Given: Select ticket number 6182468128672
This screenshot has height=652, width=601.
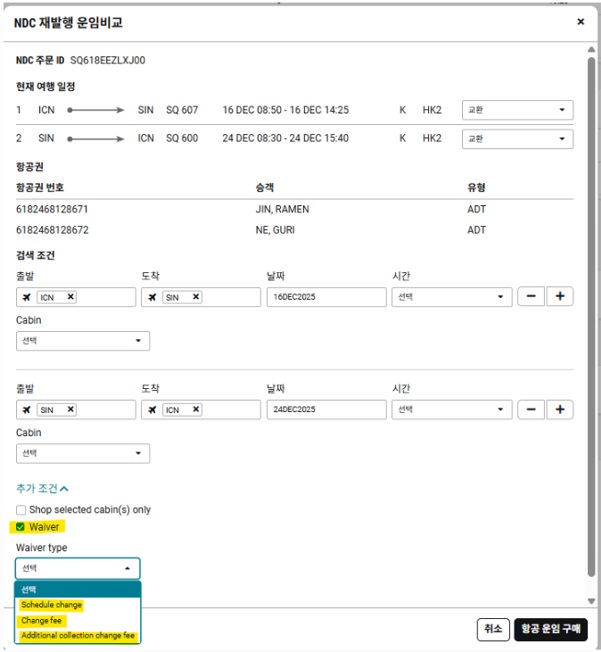Looking at the screenshot, I should tap(52, 230).
